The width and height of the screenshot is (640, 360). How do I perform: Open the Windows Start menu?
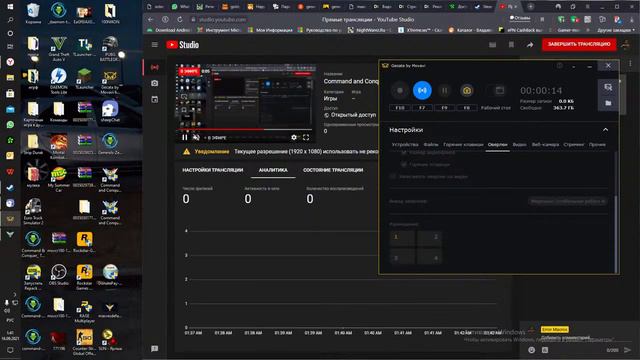(10, 7)
